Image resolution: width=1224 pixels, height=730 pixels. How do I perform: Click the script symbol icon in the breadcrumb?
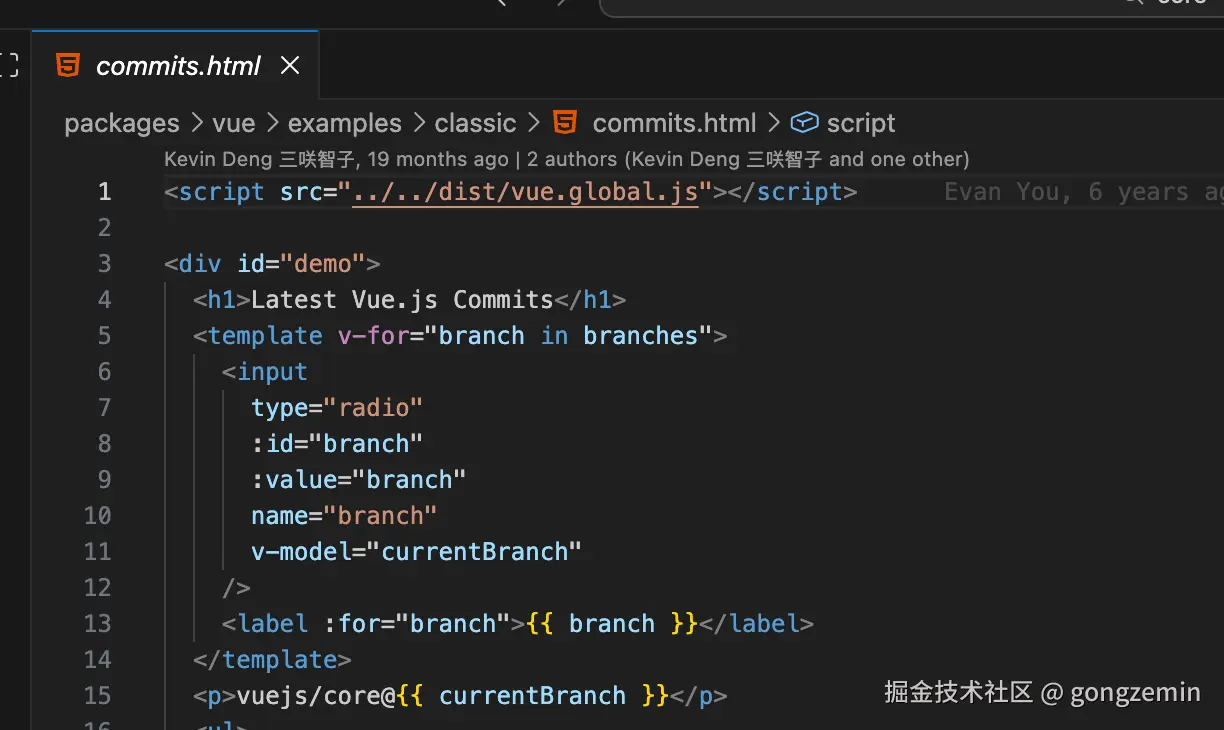pos(803,123)
